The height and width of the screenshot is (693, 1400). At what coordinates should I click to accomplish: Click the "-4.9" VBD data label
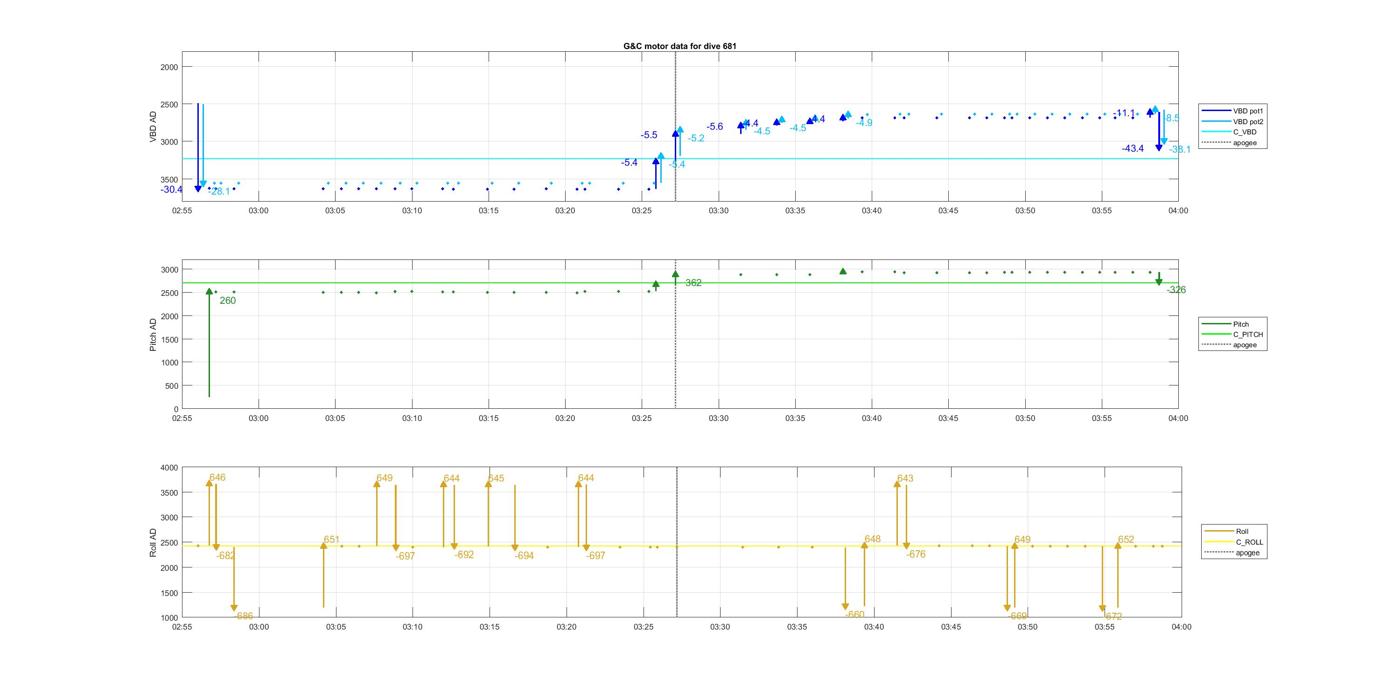[863, 123]
